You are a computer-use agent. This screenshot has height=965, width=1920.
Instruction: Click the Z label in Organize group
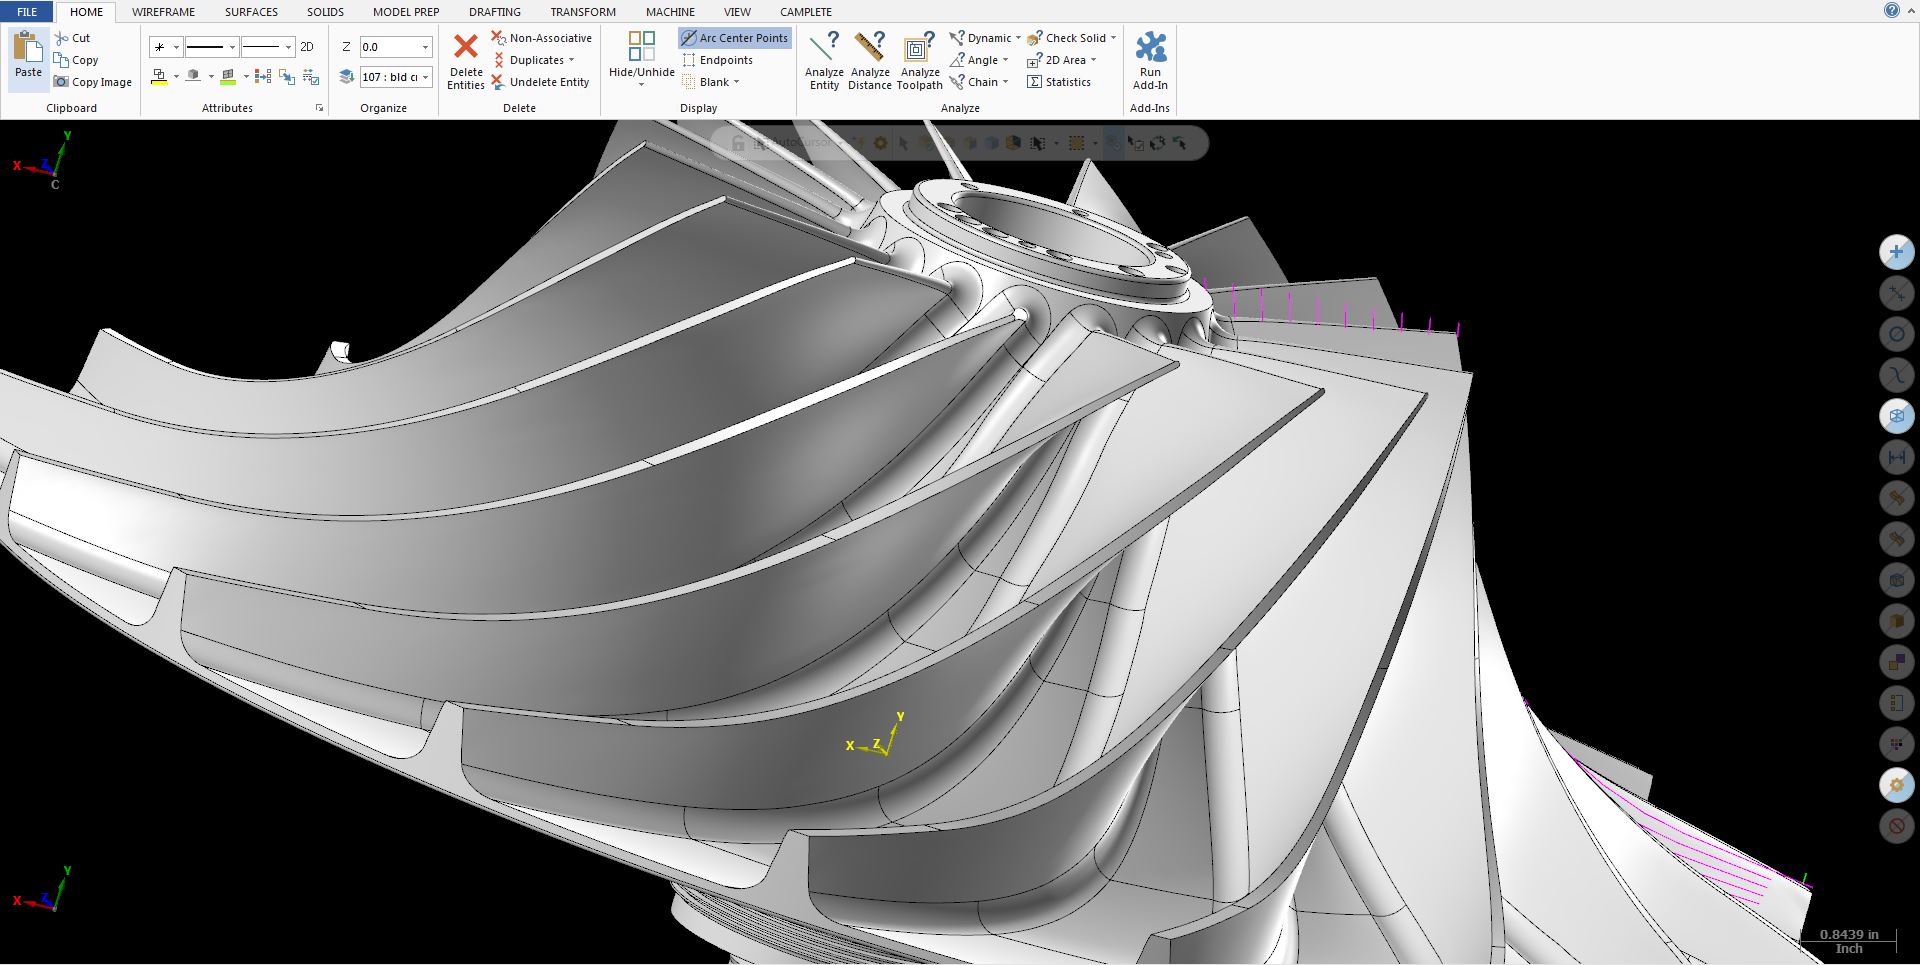(346, 47)
